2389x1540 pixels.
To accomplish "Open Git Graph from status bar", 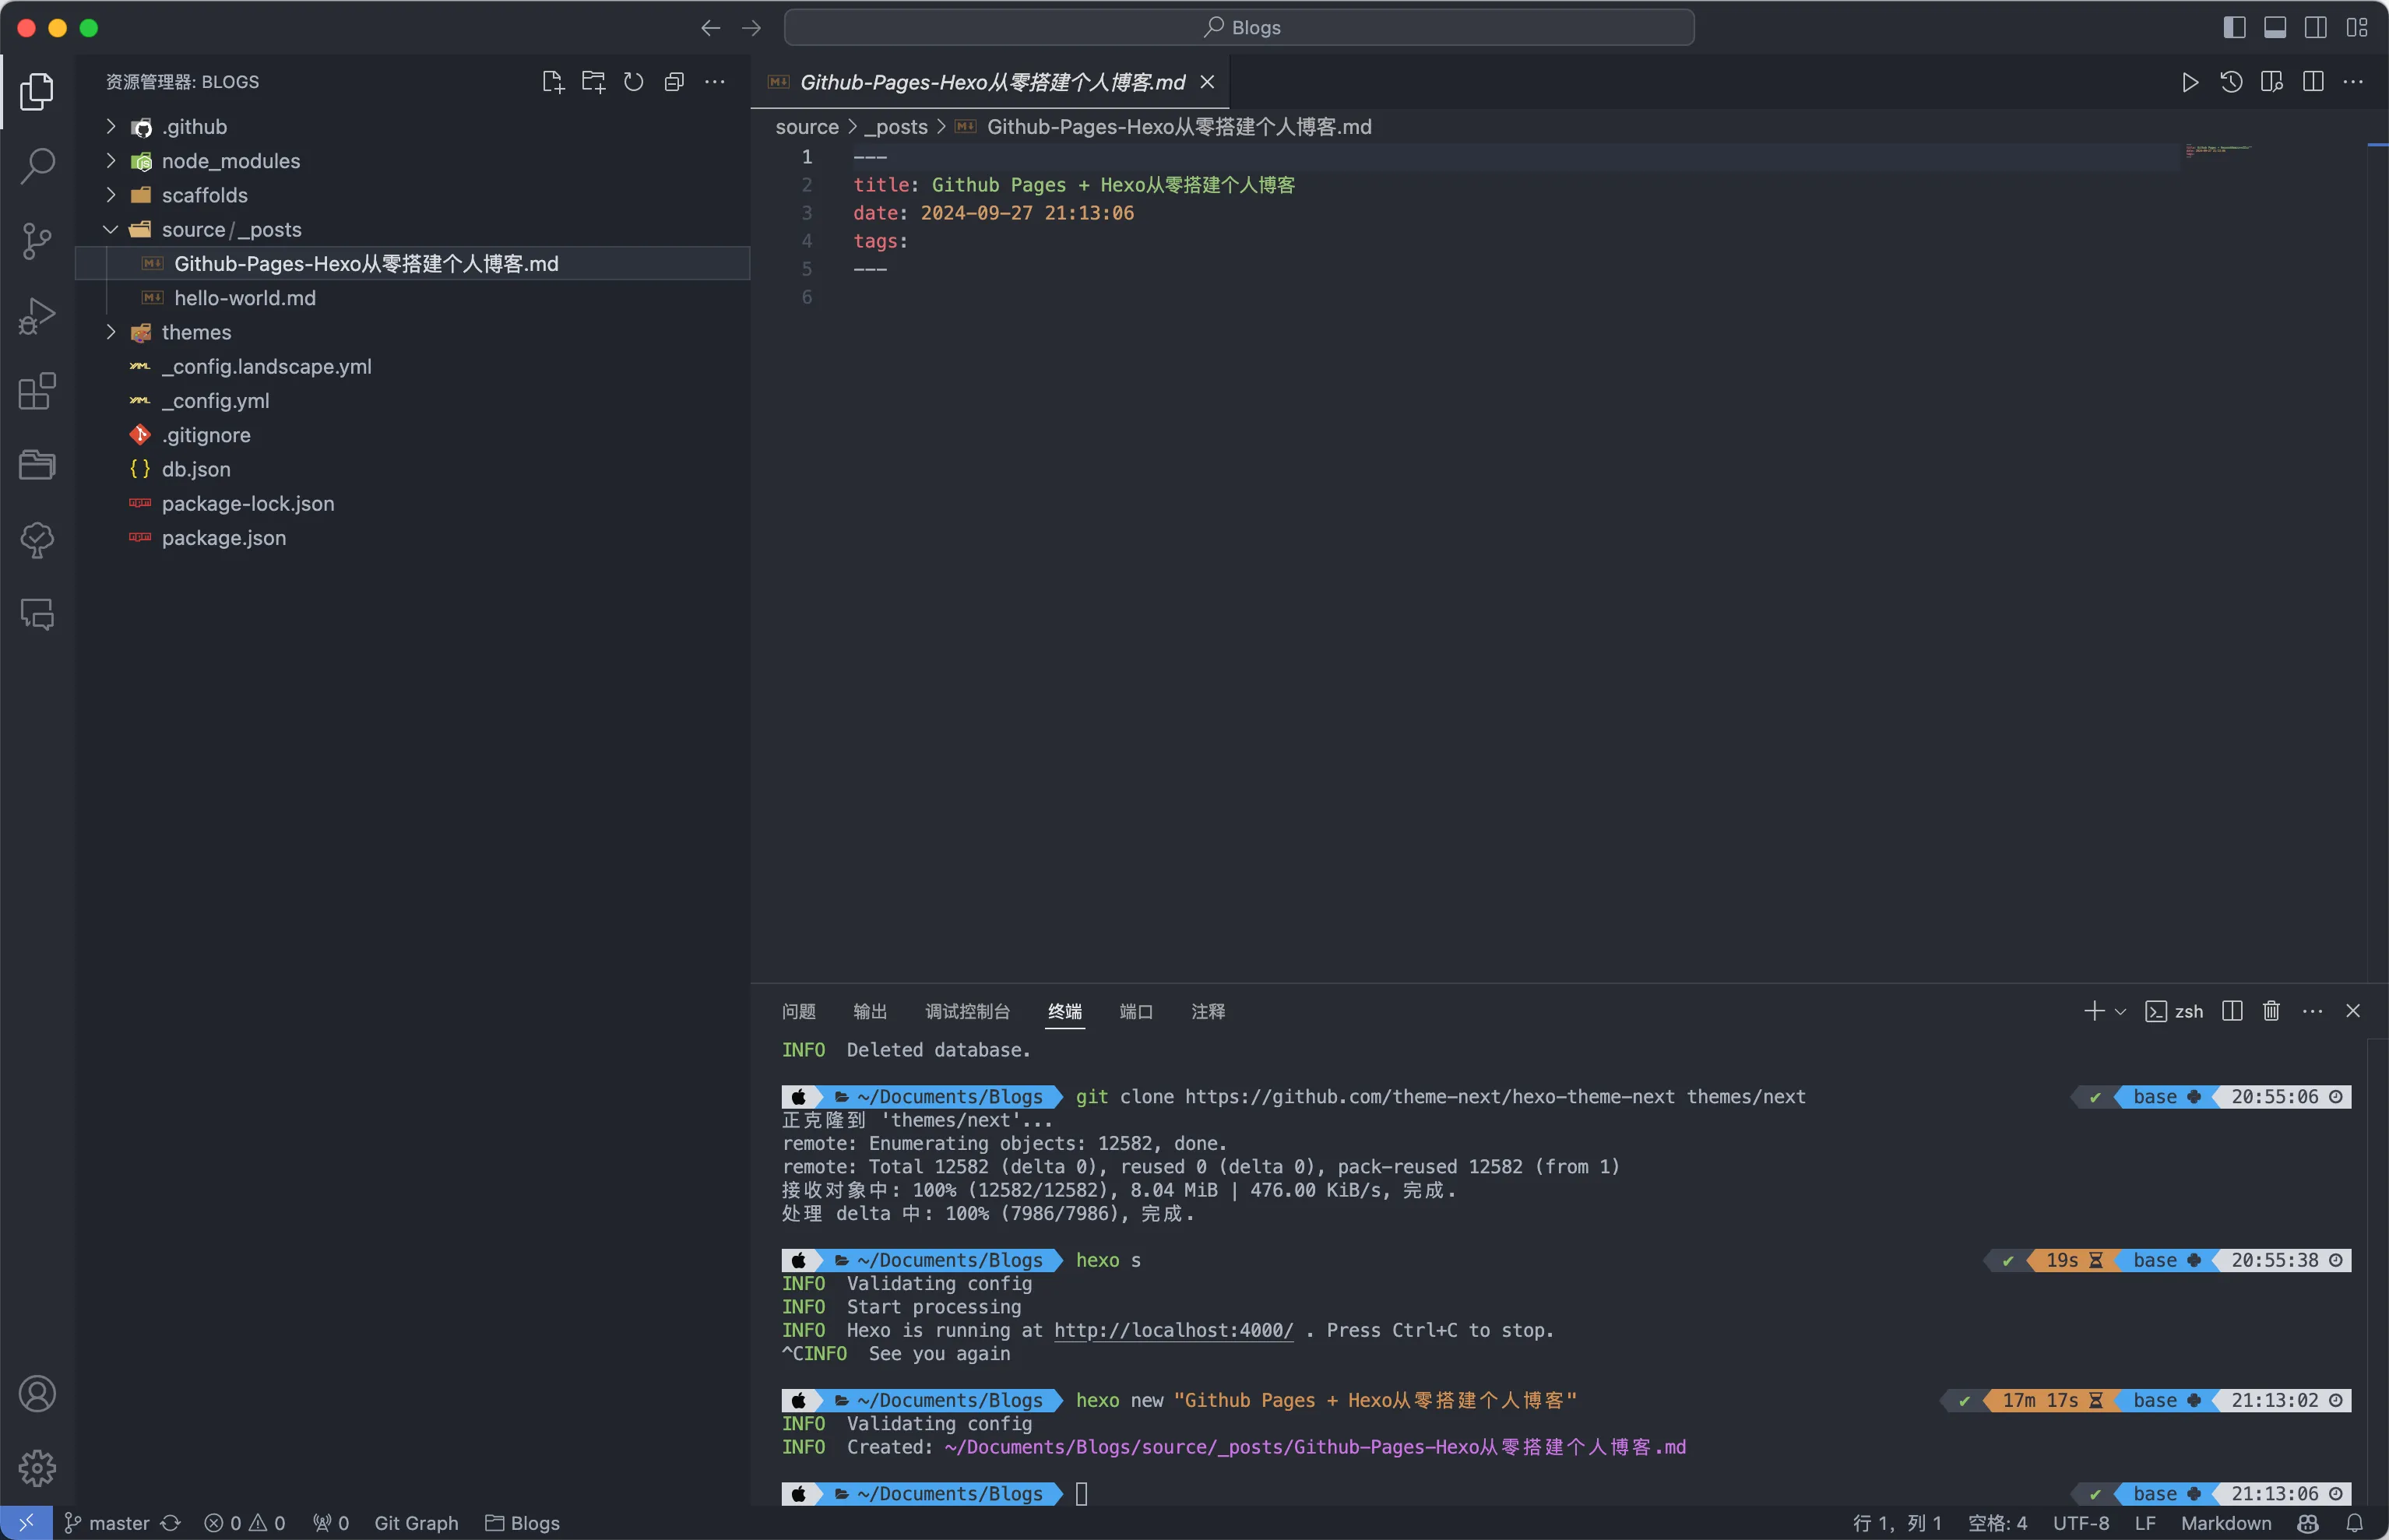I will [416, 1523].
